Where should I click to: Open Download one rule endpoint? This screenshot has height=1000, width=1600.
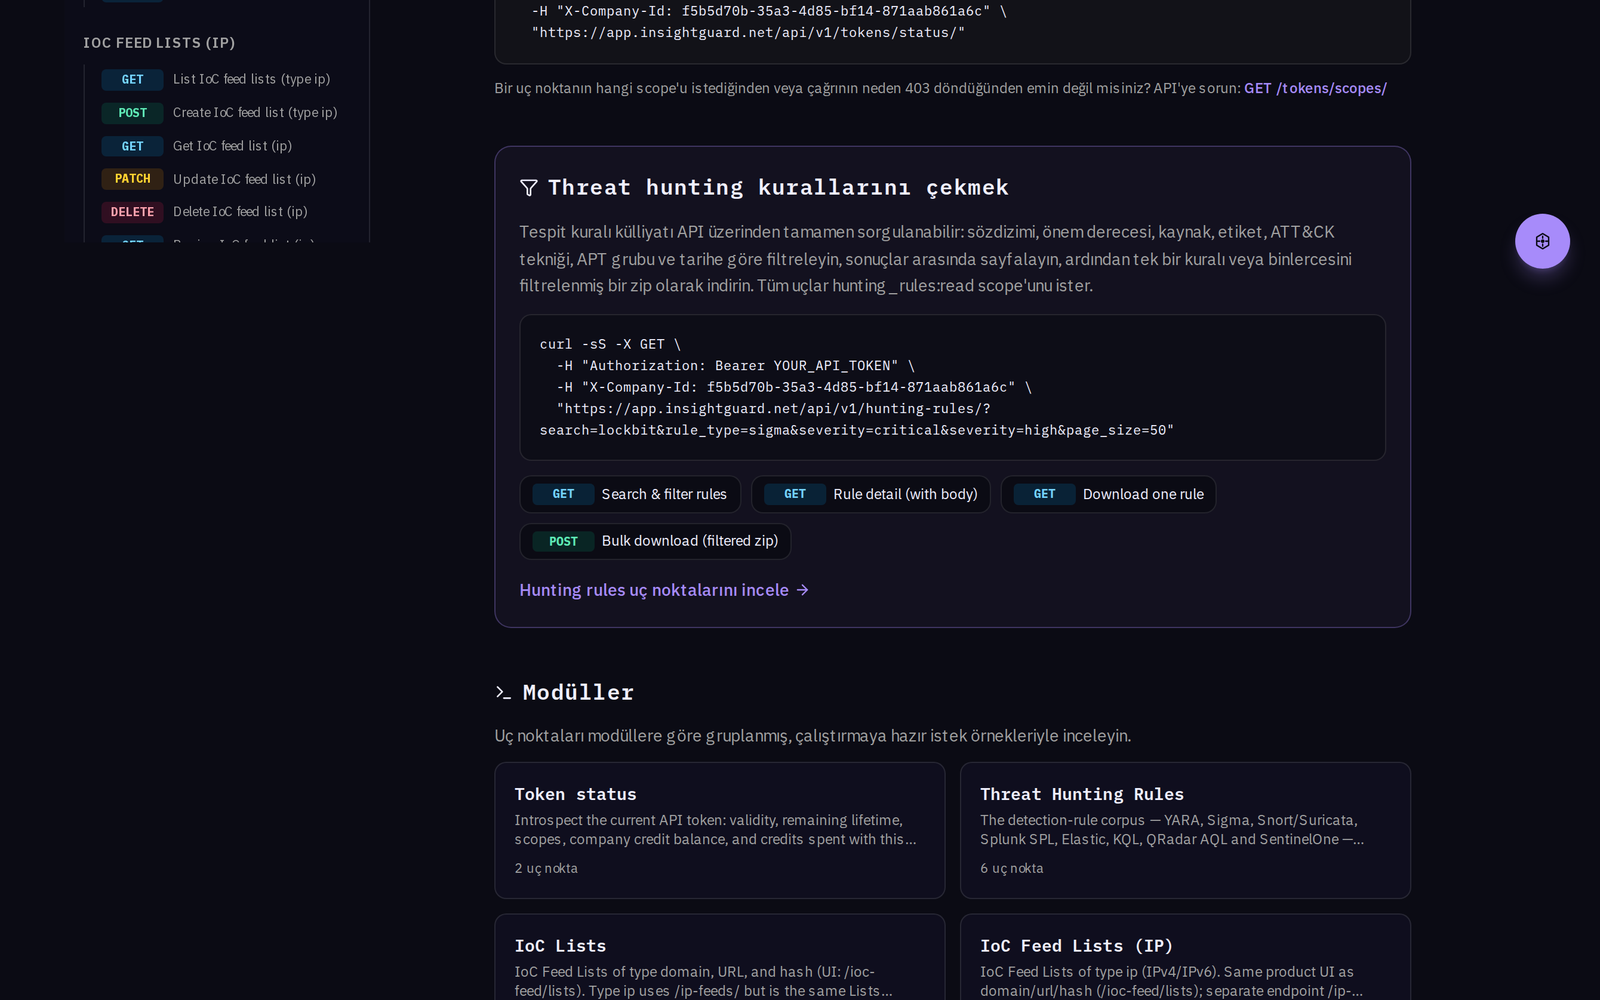pos(1108,494)
